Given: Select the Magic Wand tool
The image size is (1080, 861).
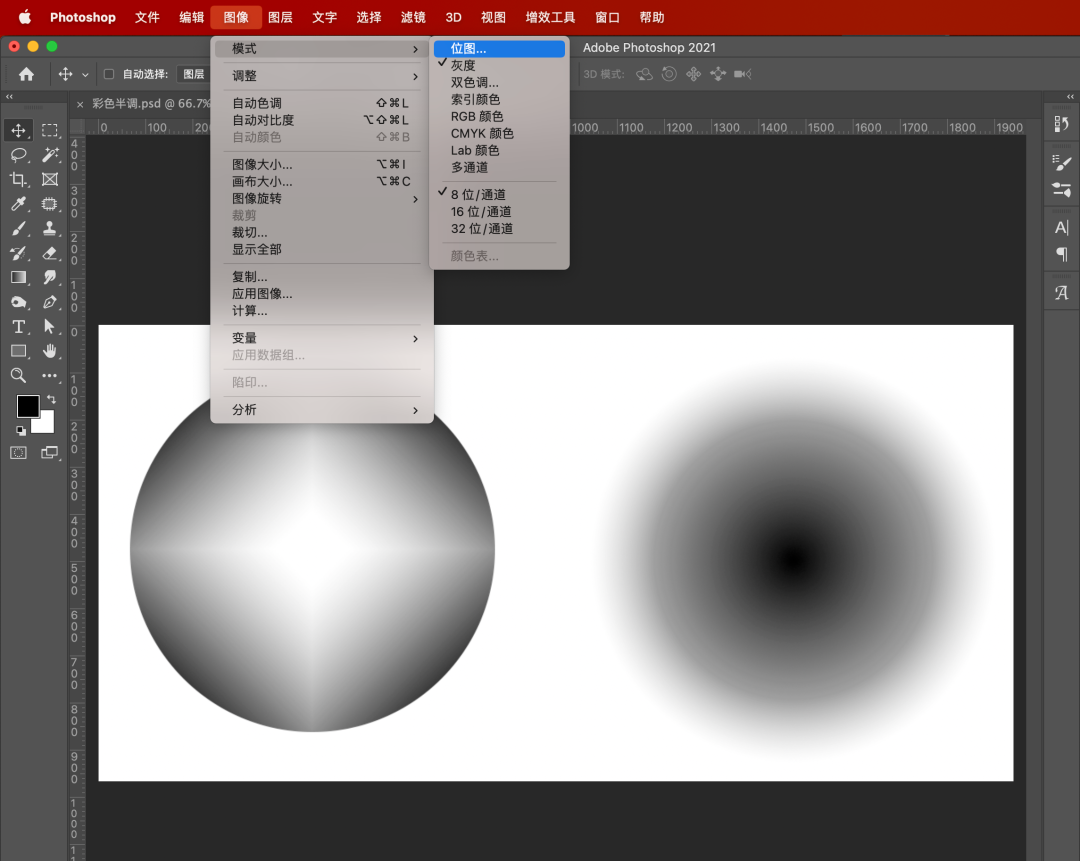Looking at the screenshot, I should 50,155.
